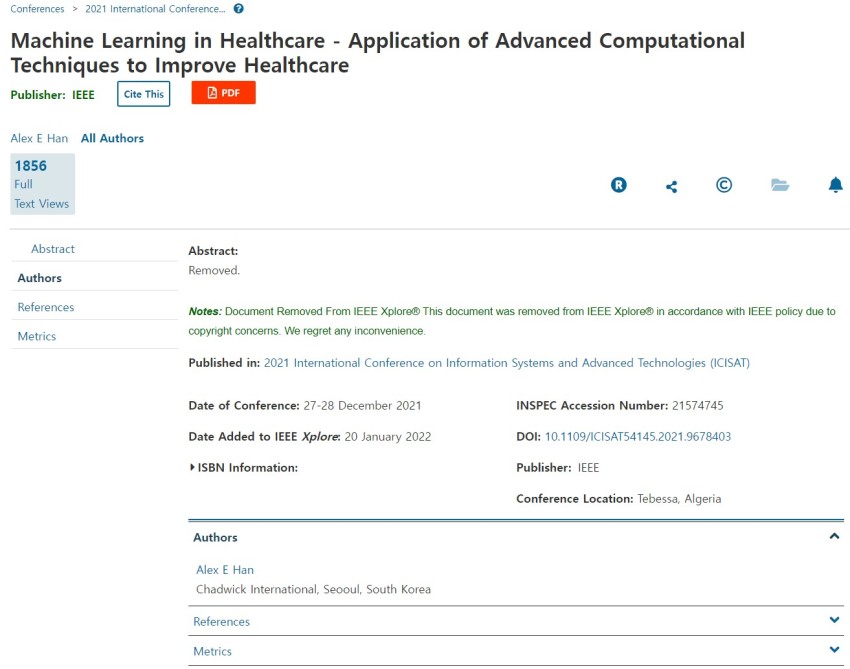Click the Authors section header label
Image resolution: width=850 pixels, height=669 pixels.
pos(215,537)
